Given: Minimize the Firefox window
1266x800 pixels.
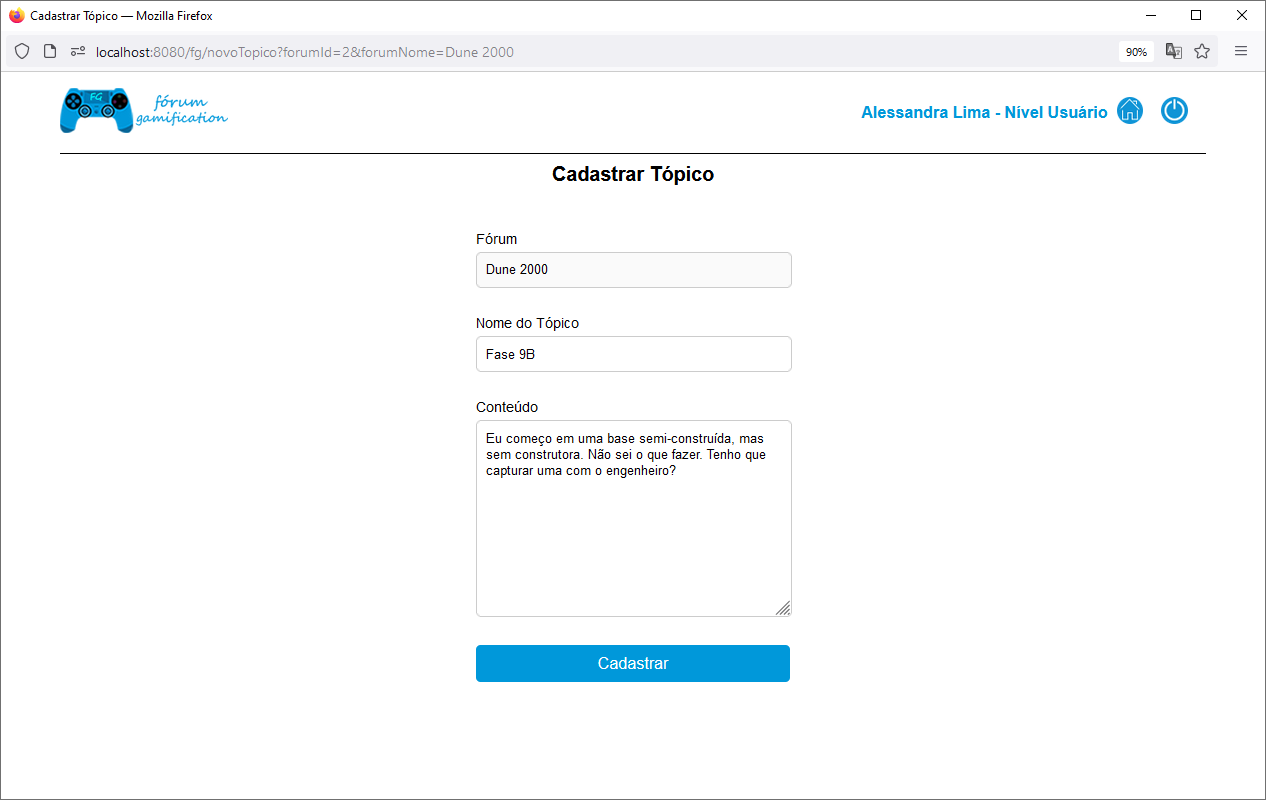Looking at the screenshot, I should pyautogui.click(x=1150, y=16).
